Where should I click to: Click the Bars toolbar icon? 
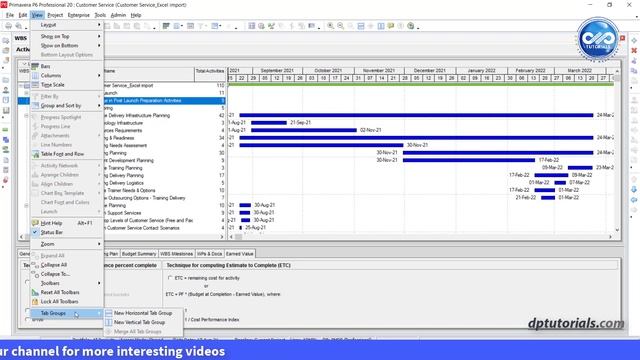click(x=166, y=26)
